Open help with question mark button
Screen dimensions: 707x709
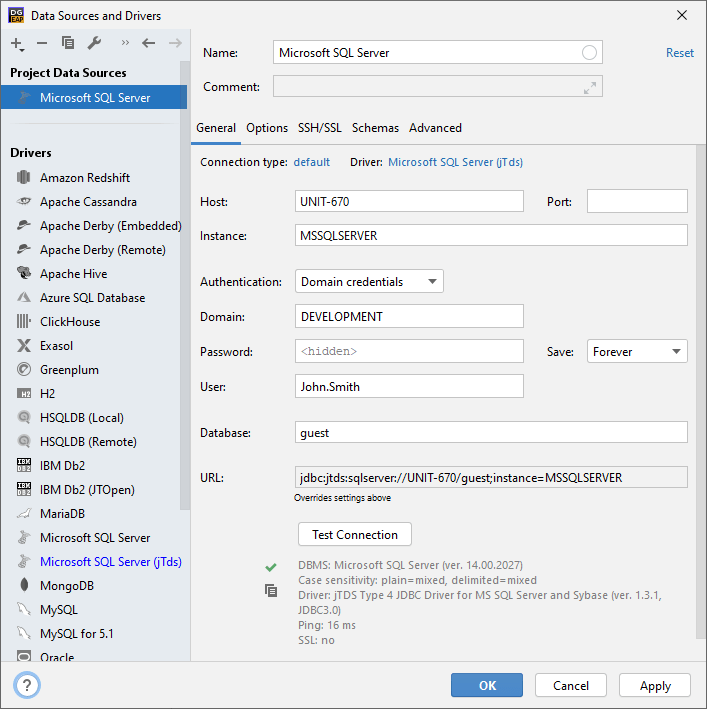point(27,685)
